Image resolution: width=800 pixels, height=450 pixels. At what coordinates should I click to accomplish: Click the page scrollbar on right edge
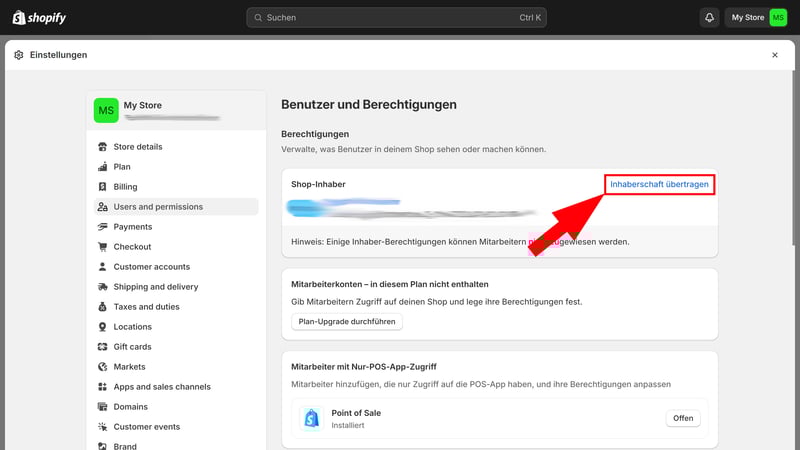(795, 150)
